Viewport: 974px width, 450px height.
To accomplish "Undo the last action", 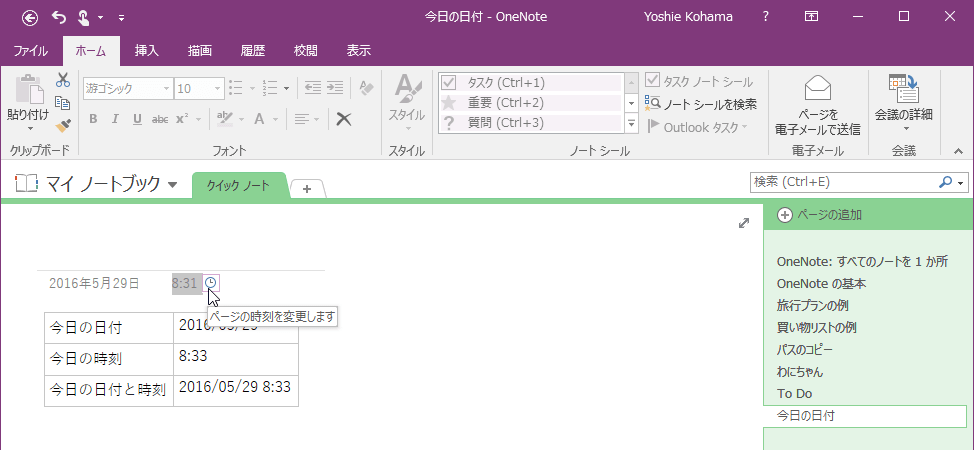I will 59,17.
